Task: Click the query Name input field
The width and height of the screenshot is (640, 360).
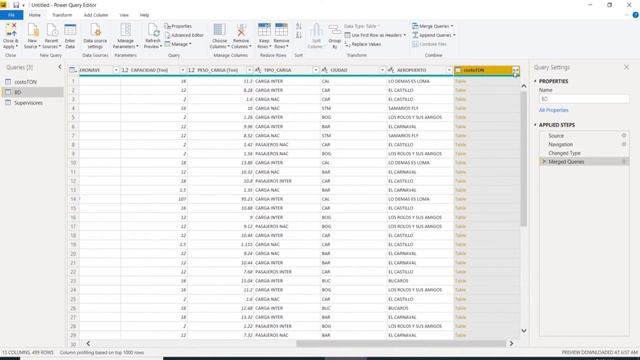Action: point(584,99)
